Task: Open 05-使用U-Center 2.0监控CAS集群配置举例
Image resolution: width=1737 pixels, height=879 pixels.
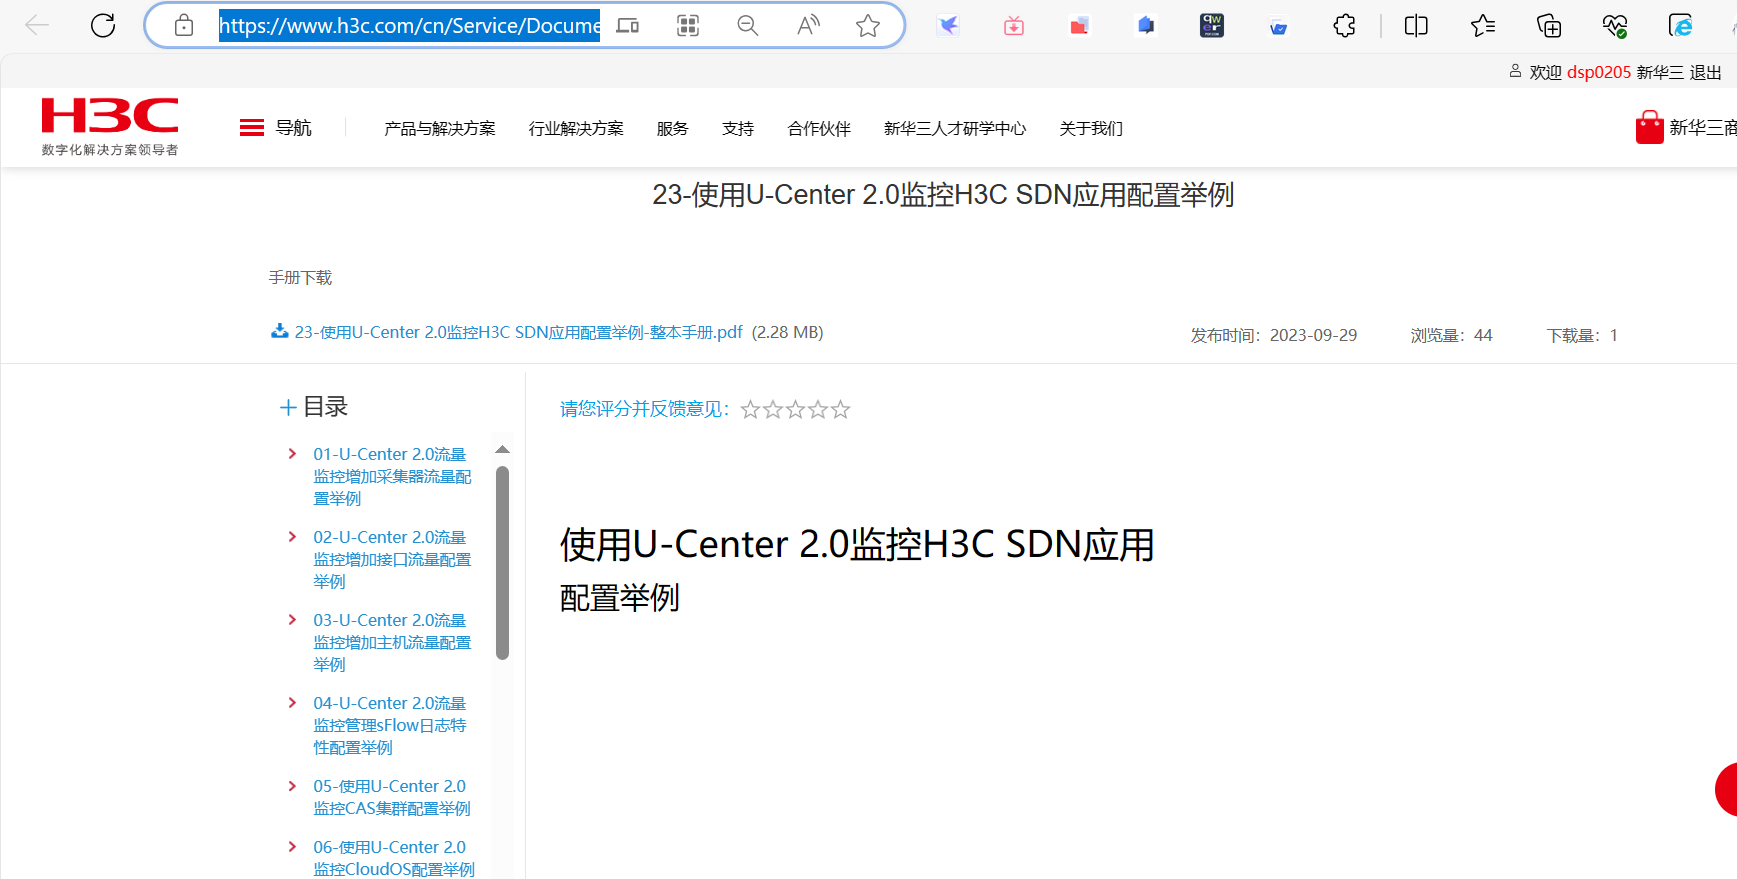Action: click(392, 797)
